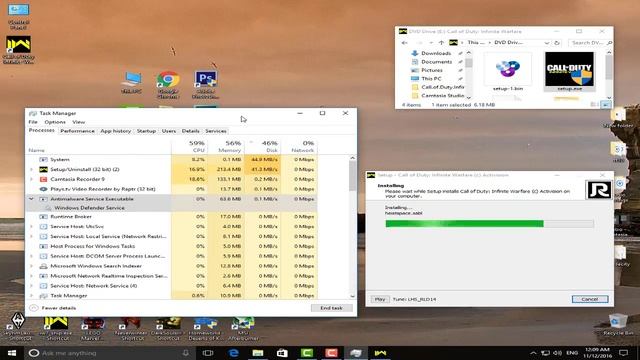The width and height of the screenshot is (640, 360).
Task: Switch to Task Manager taskbar button
Action: pyautogui.click(x=356, y=353)
